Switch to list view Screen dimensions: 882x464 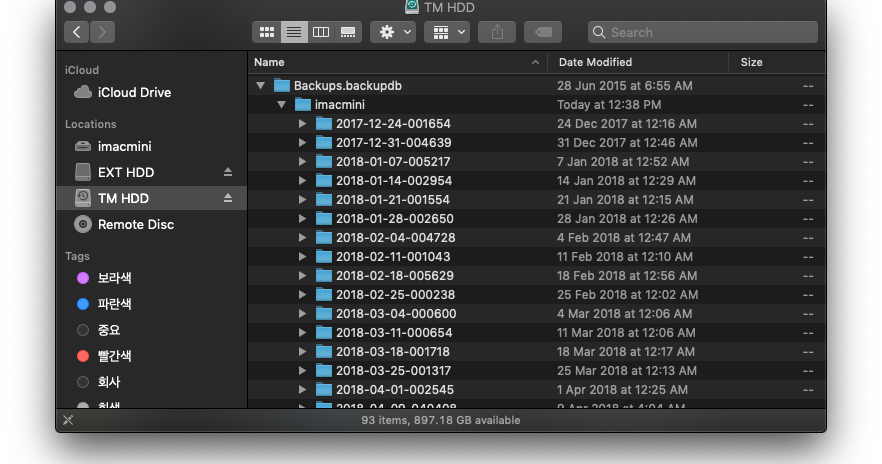coord(294,32)
